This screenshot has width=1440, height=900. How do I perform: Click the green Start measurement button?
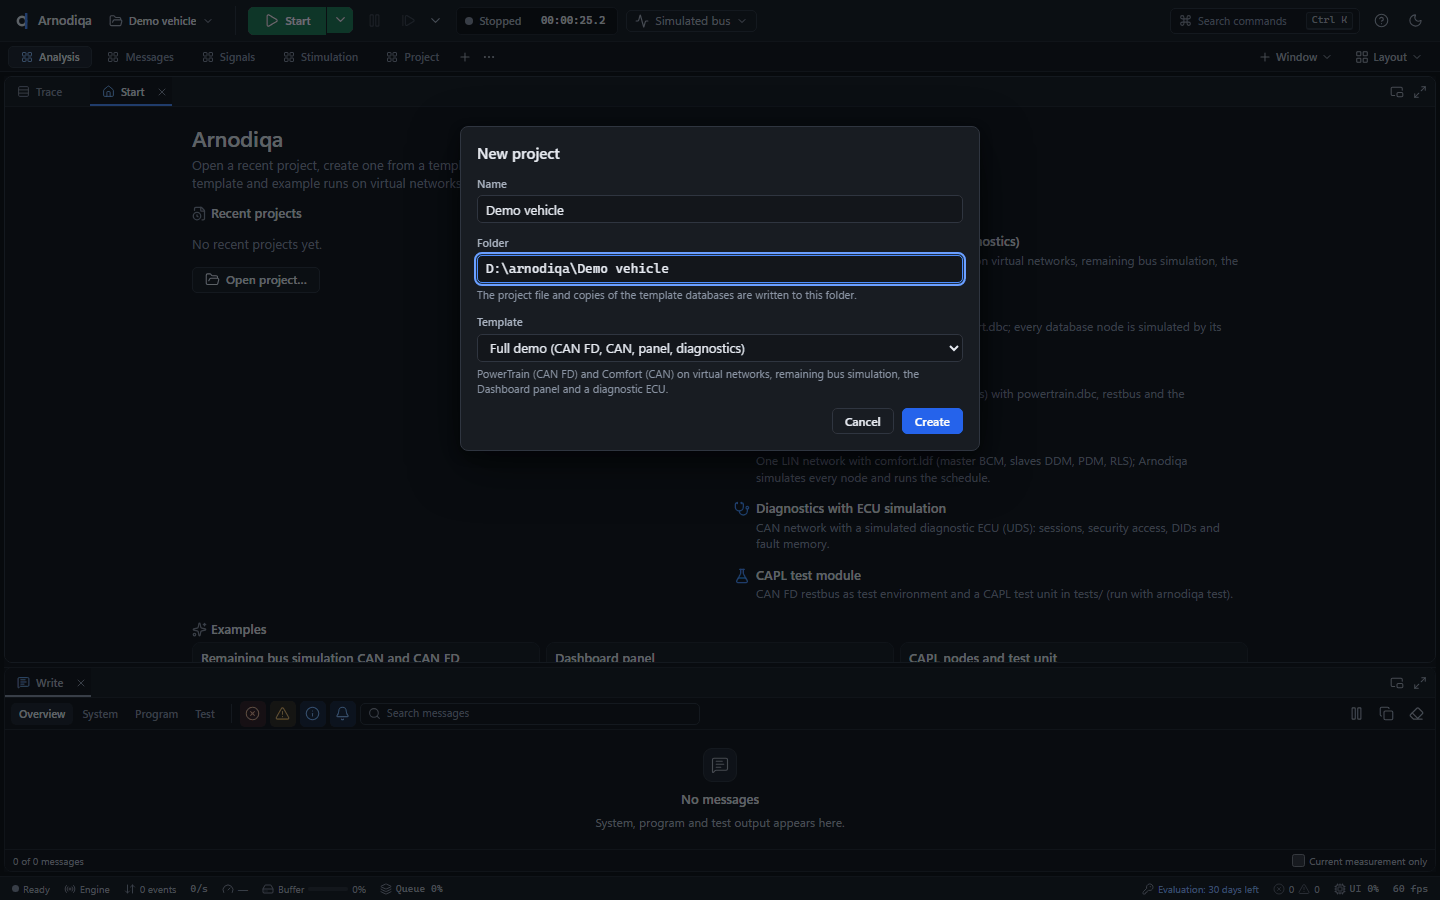tap(287, 21)
